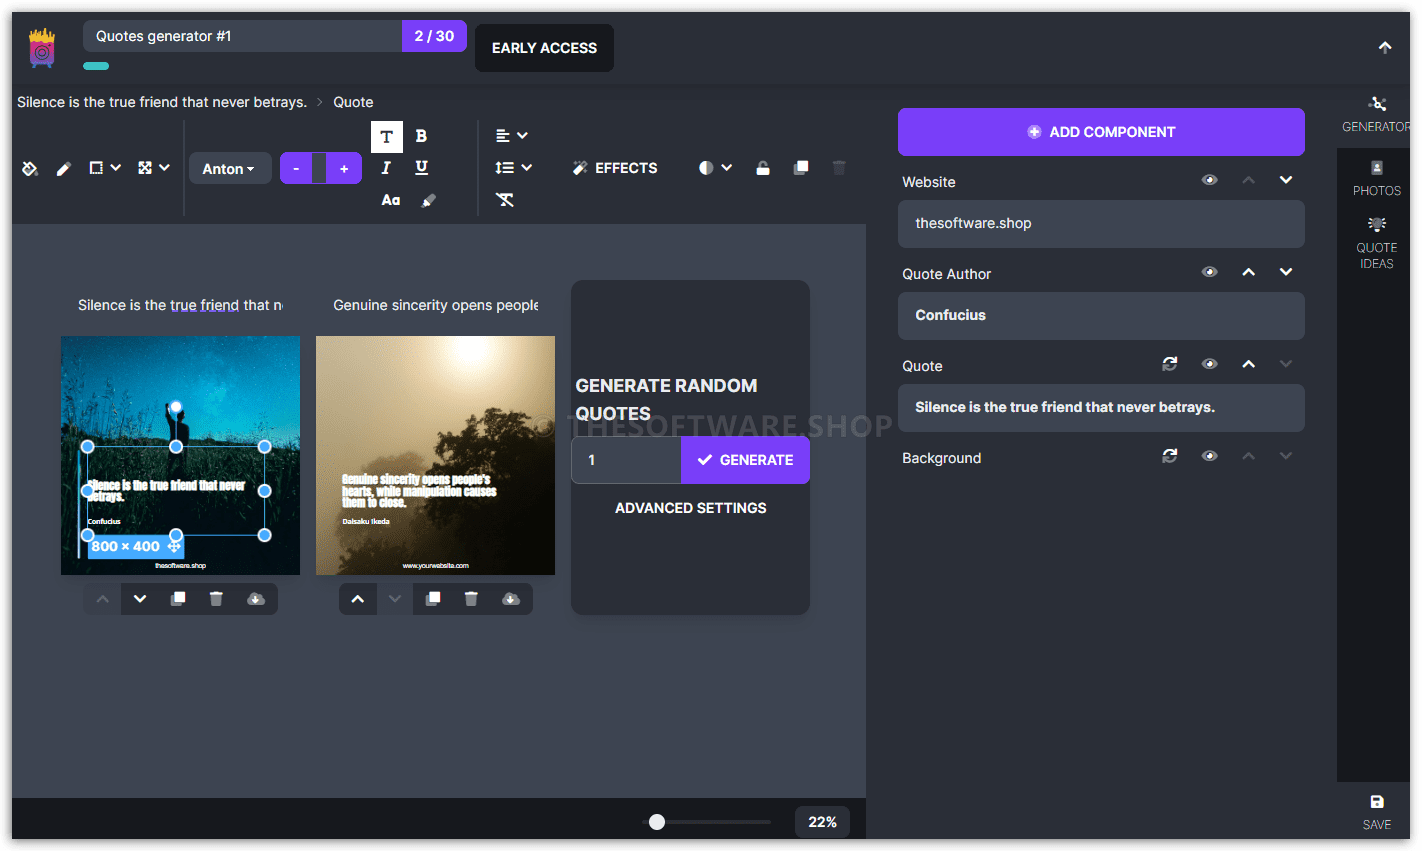Screen dimensions: 1422x851
Task: Click the Generate button
Action: 745,460
